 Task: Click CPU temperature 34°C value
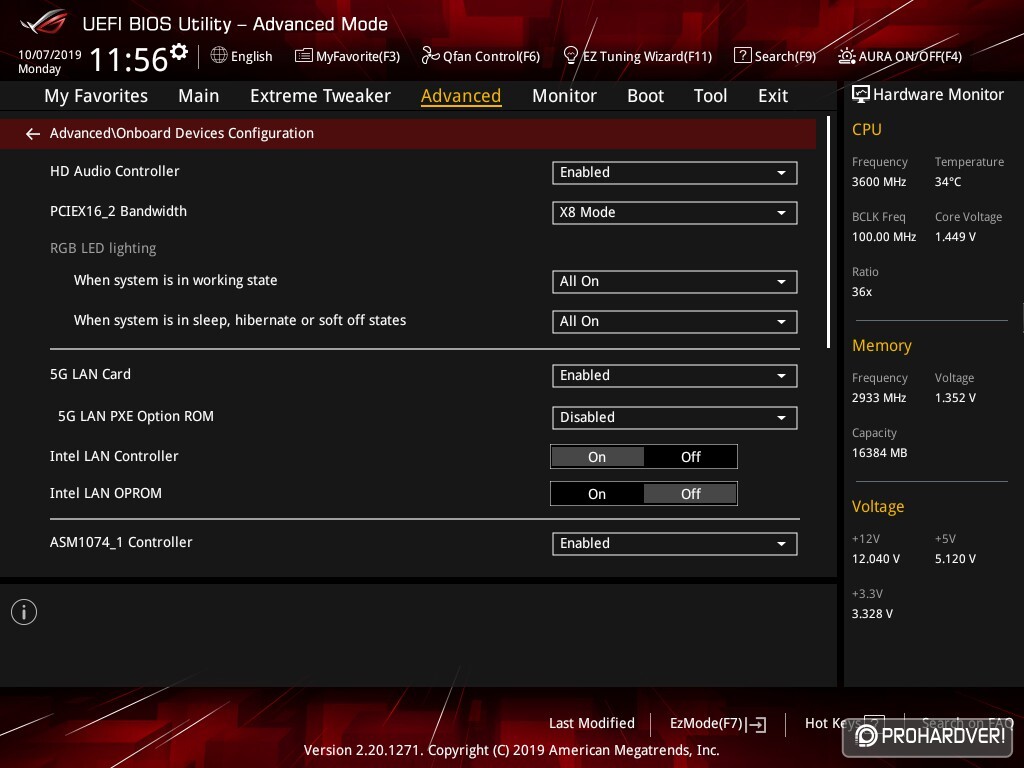948,182
